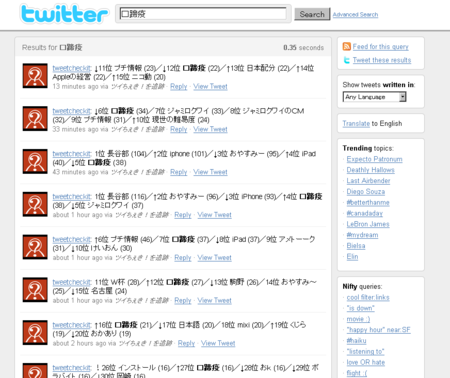Open avatar of tweet posted about 2 hours ago

point(35,332)
